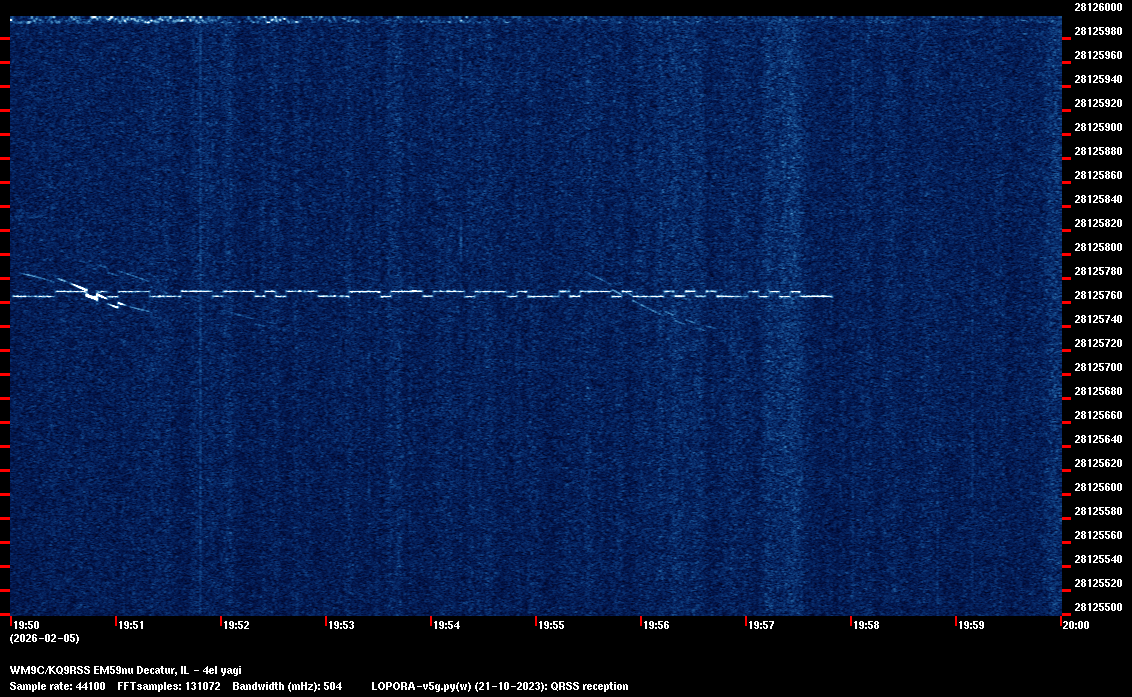This screenshot has height=697, width=1132.
Task: Click the bright signal burst near 19:50
Action: 93,294
